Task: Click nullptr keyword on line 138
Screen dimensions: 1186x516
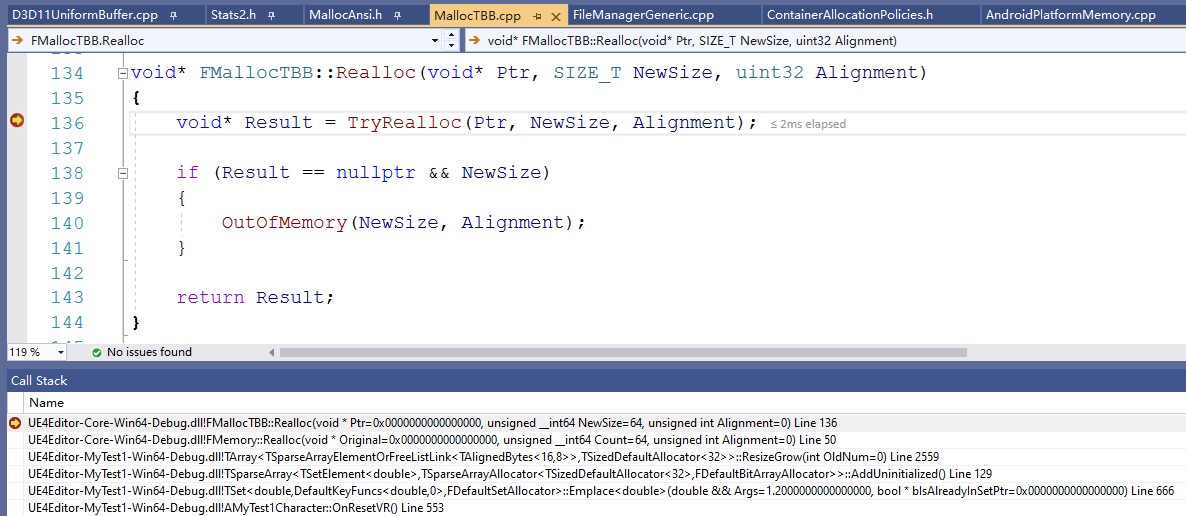Action: pyautogui.click(x=376, y=173)
